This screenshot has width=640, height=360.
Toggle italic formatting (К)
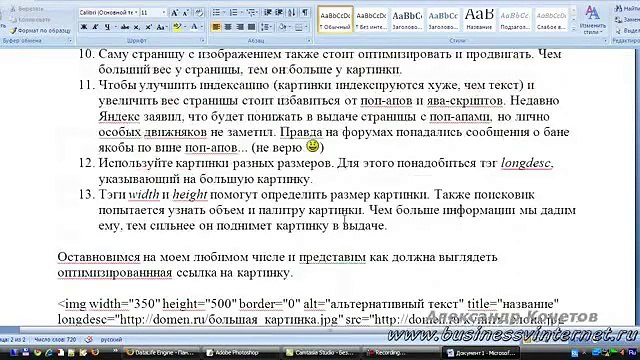click(95, 27)
